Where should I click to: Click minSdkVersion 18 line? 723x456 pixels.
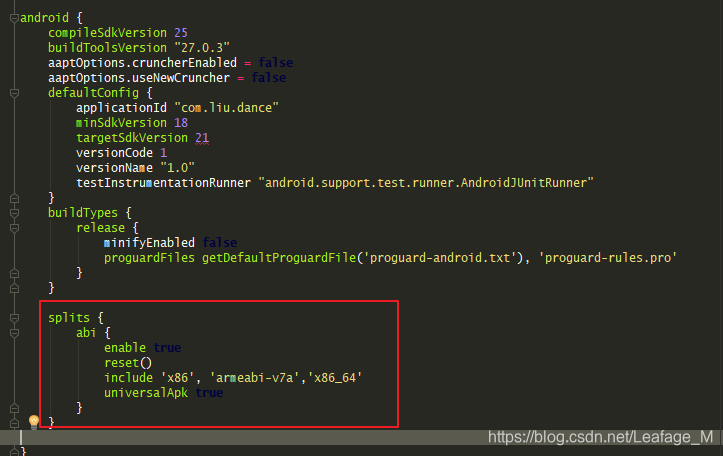pyautogui.click(x=132, y=123)
